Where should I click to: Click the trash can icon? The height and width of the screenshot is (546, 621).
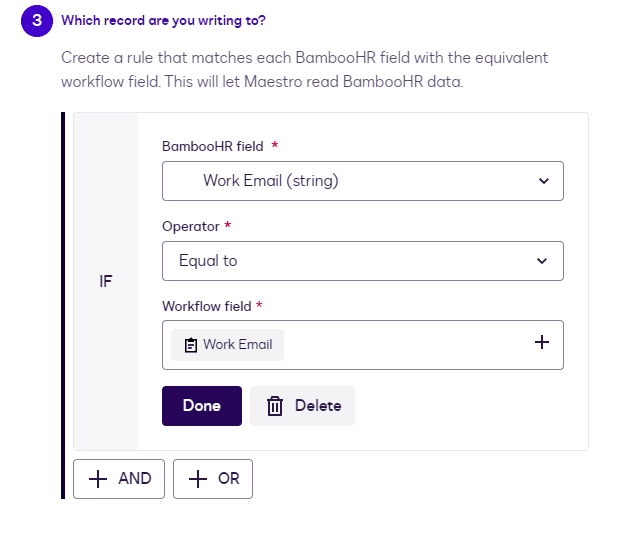pyautogui.click(x=275, y=406)
